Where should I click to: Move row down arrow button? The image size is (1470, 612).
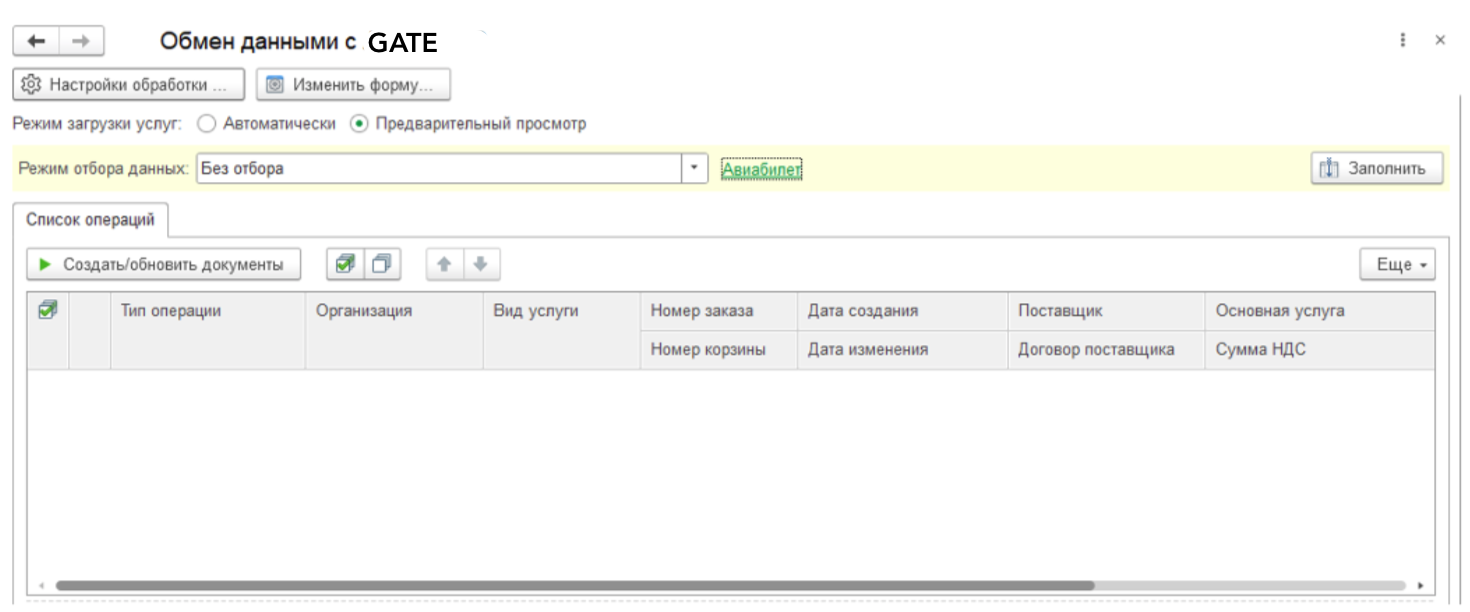(x=481, y=264)
